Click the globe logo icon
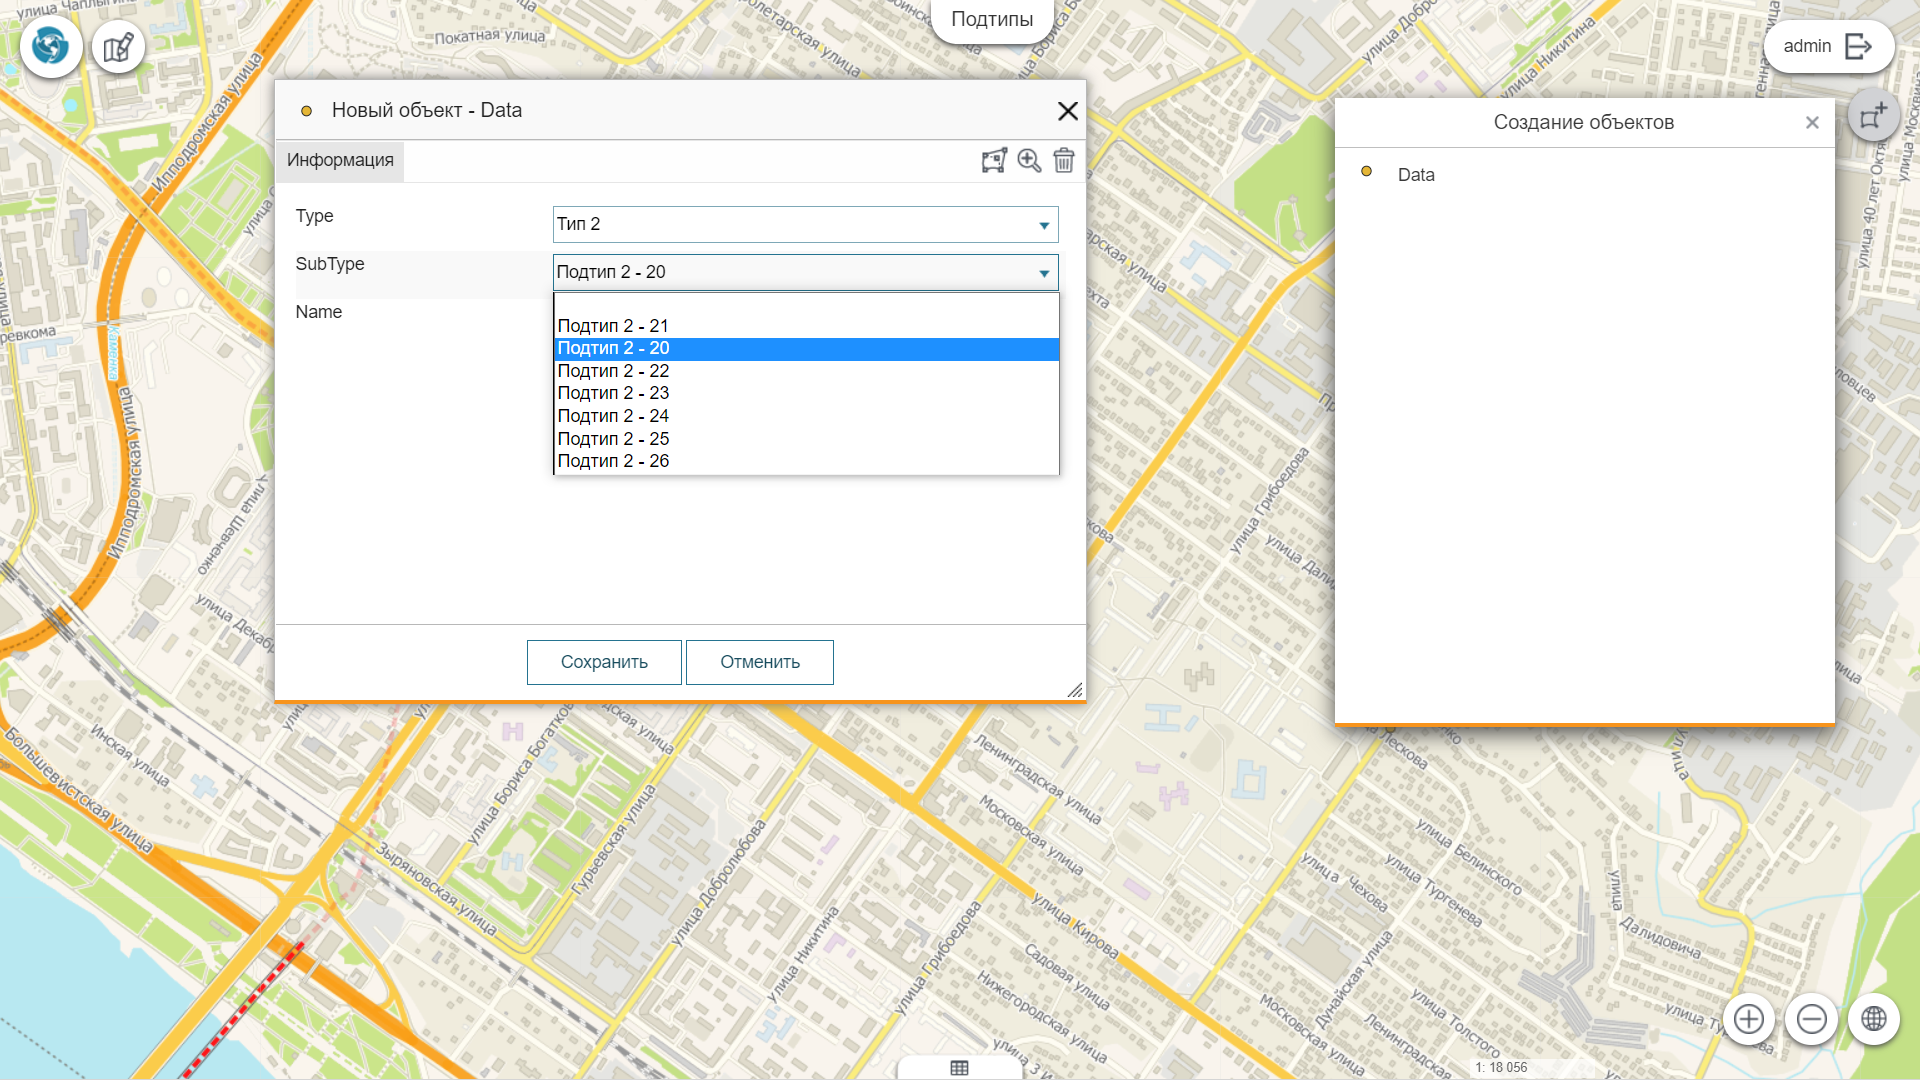The height and width of the screenshot is (1080, 1920). click(51, 46)
